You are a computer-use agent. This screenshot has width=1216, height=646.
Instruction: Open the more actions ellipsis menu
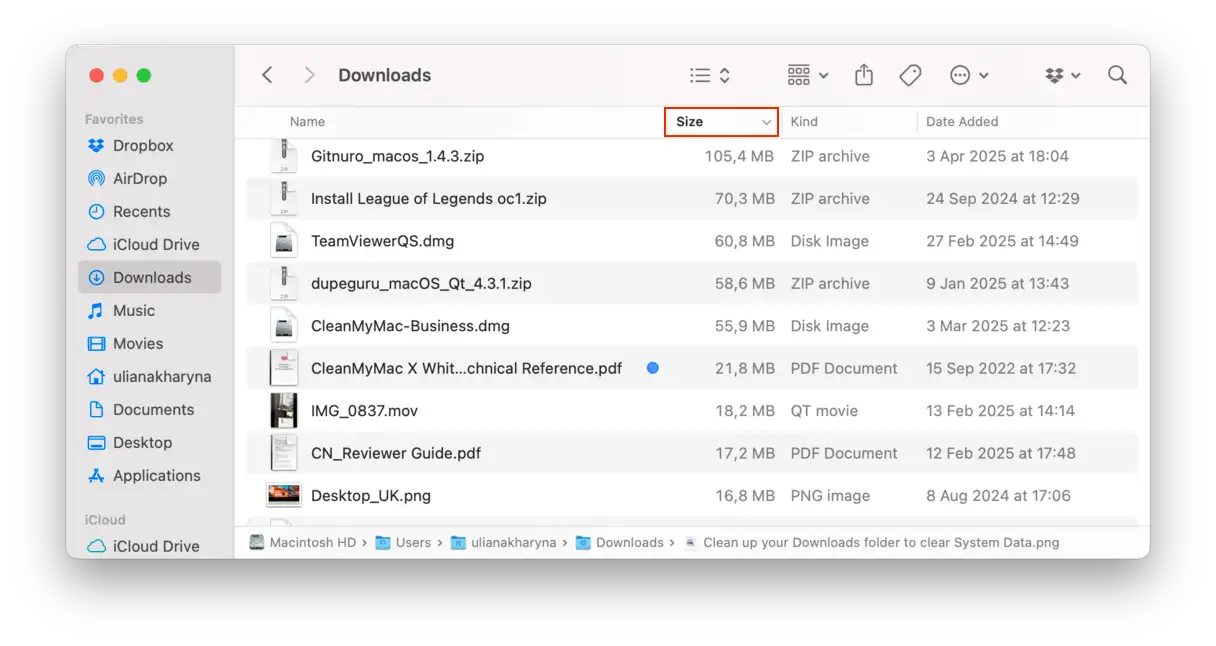coord(968,75)
